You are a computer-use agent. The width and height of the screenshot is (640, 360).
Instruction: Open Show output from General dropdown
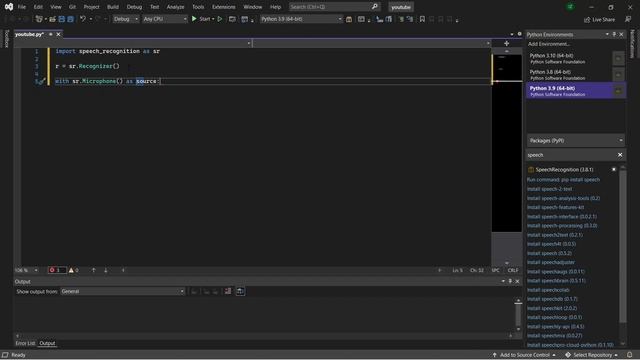coord(122,291)
